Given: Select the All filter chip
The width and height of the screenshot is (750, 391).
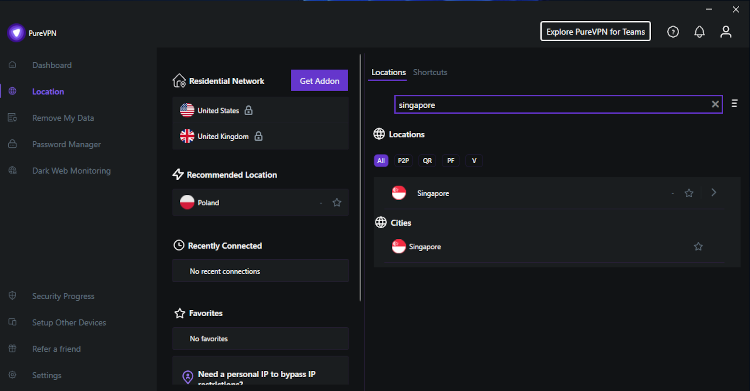Looking at the screenshot, I should coord(381,160).
